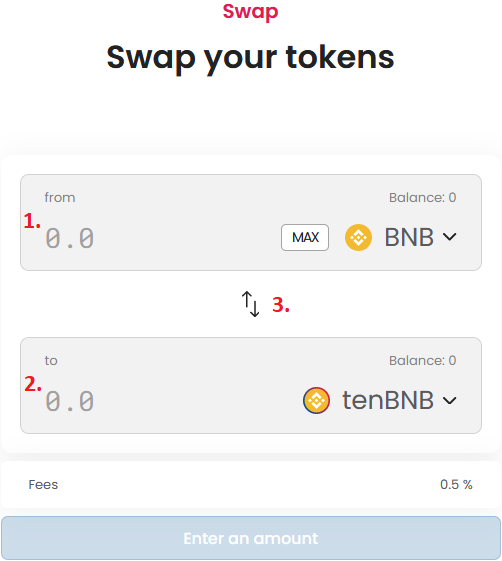Select the pink Swap heading

(250, 12)
